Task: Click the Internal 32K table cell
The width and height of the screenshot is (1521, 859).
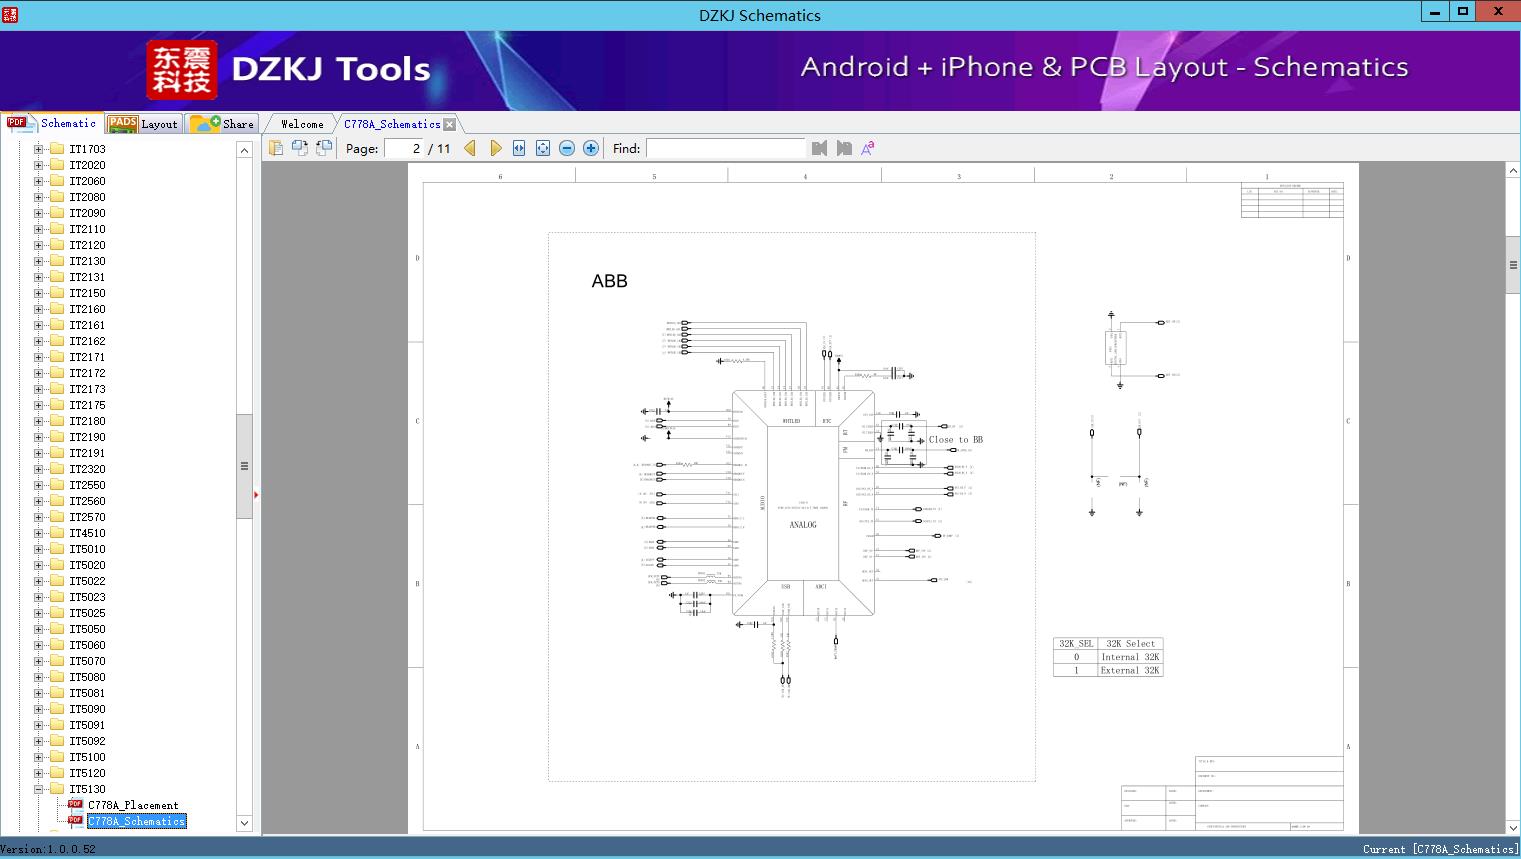Action: [1130, 657]
